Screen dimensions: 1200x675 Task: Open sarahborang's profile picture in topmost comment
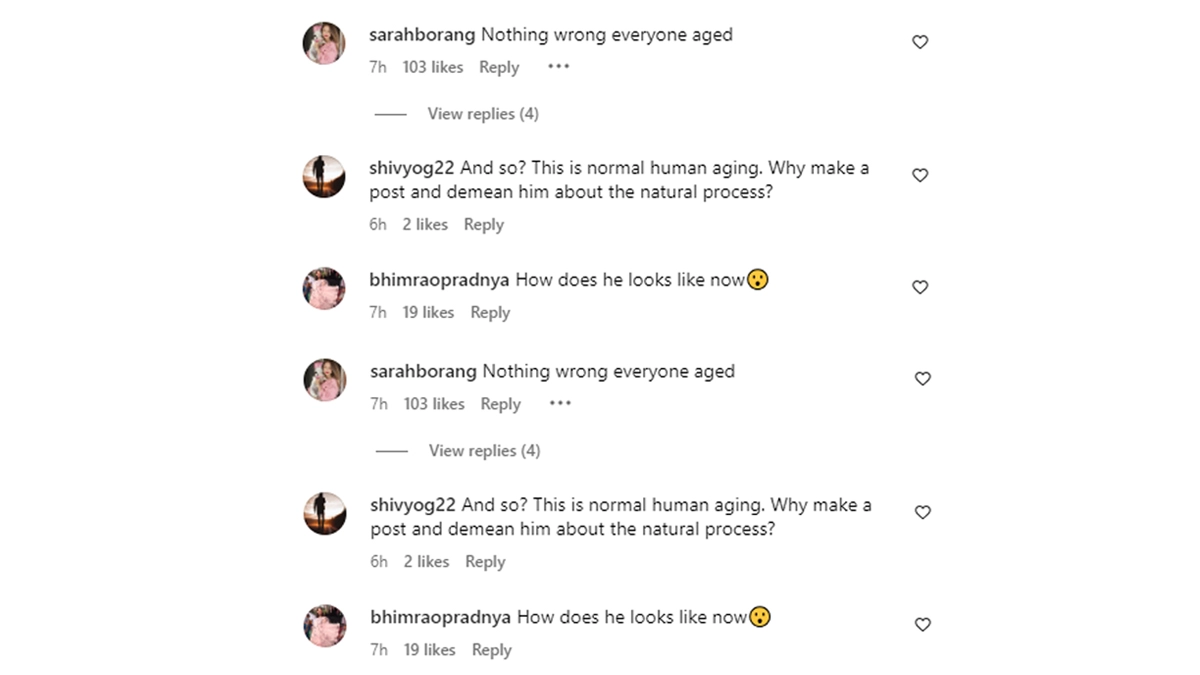coord(324,43)
